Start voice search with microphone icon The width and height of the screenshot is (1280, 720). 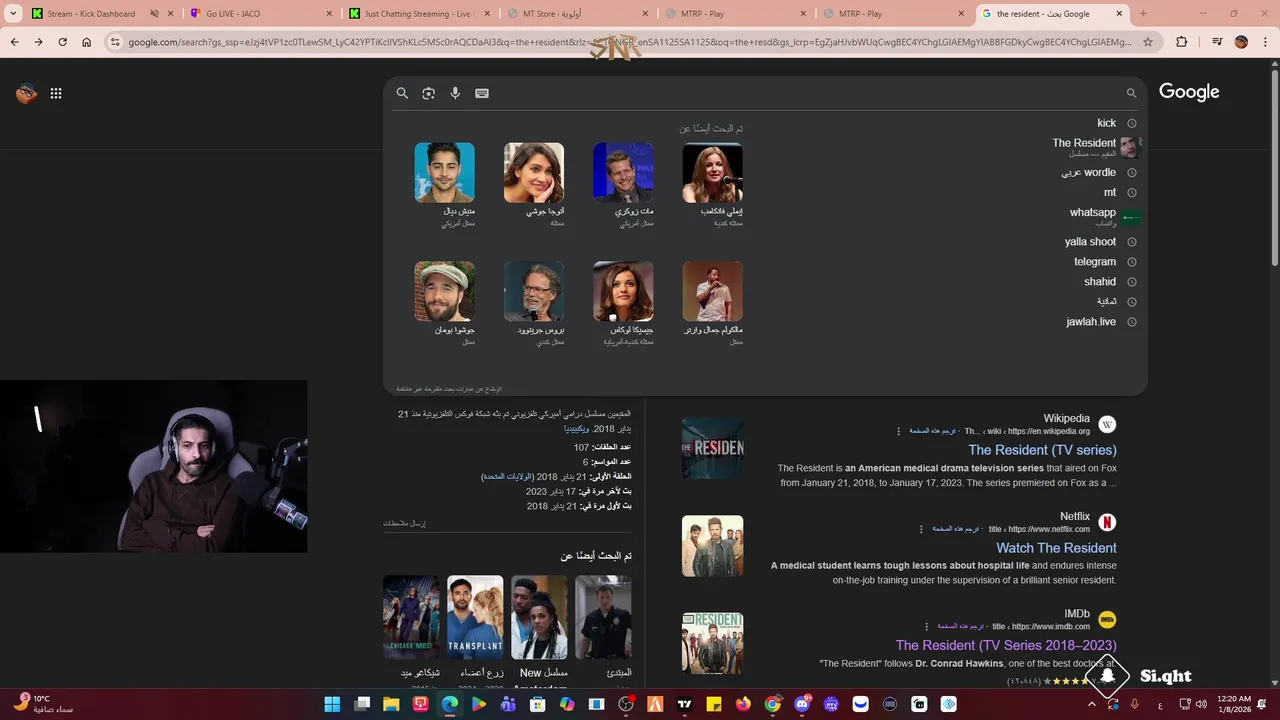tap(455, 93)
